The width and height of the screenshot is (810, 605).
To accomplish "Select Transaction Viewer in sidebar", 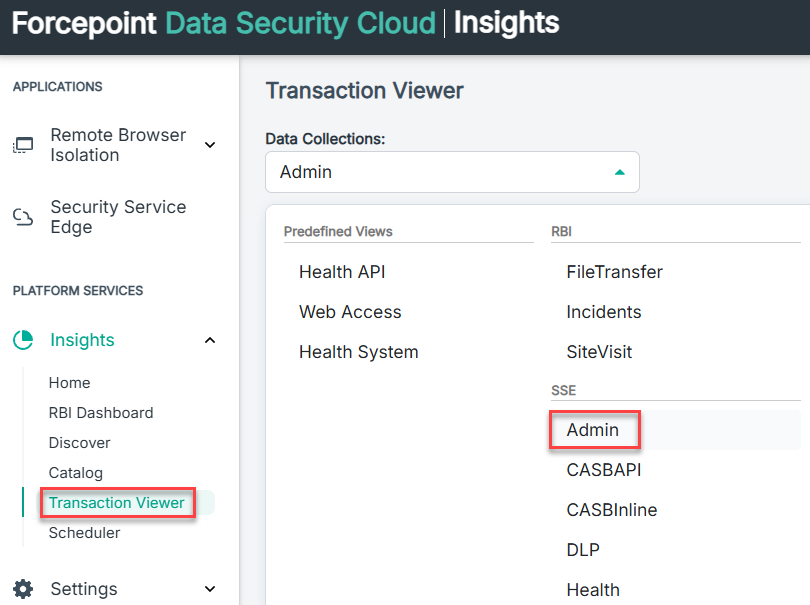I will 116,503.
